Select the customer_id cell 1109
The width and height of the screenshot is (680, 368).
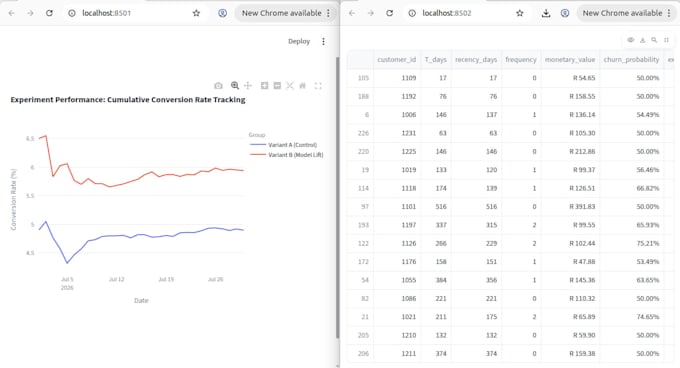pos(396,78)
